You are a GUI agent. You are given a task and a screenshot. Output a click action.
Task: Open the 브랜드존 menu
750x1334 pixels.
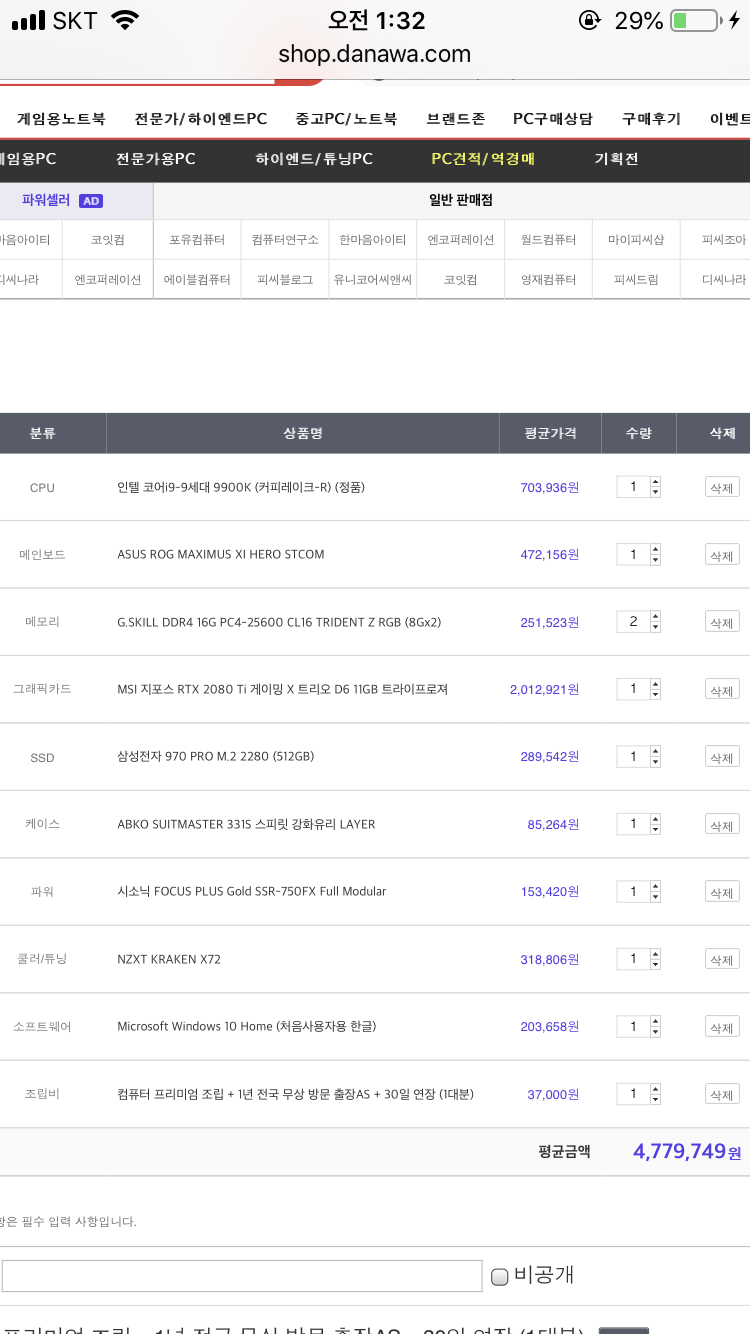pyautogui.click(x=455, y=118)
